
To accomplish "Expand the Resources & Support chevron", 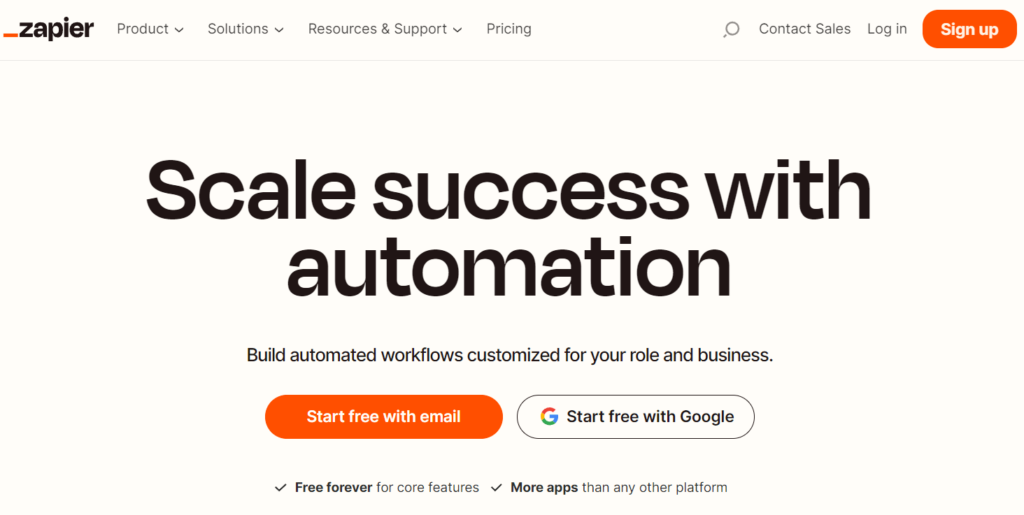I will tap(457, 30).
